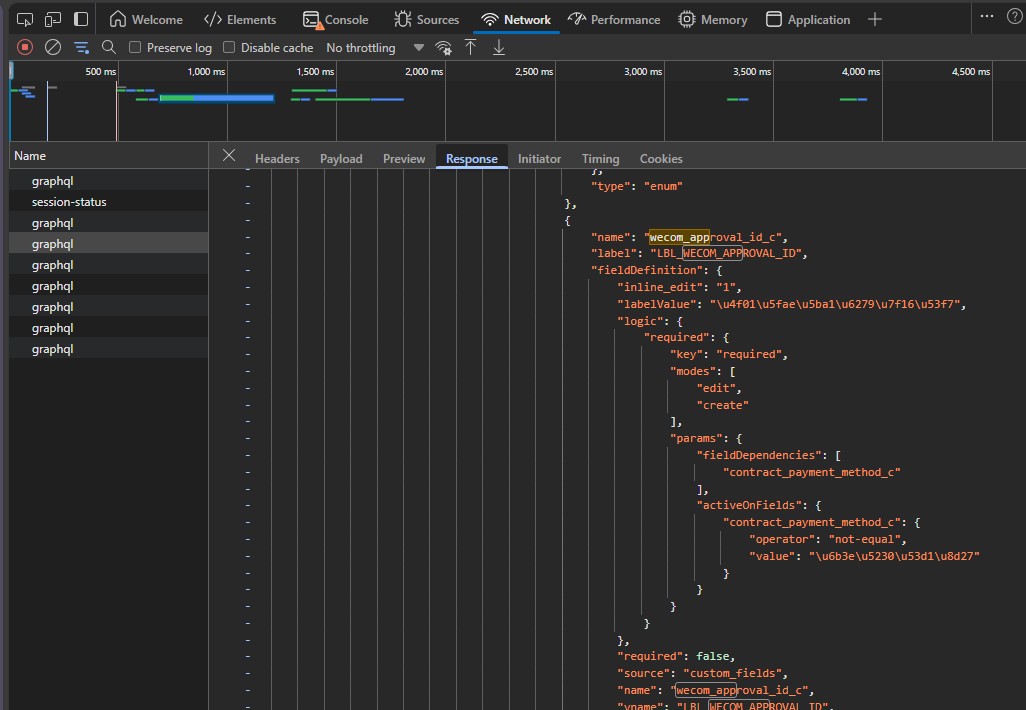The height and width of the screenshot is (710, 1026).
Task: Toggle device emulation mode
Action: (53, 19)
